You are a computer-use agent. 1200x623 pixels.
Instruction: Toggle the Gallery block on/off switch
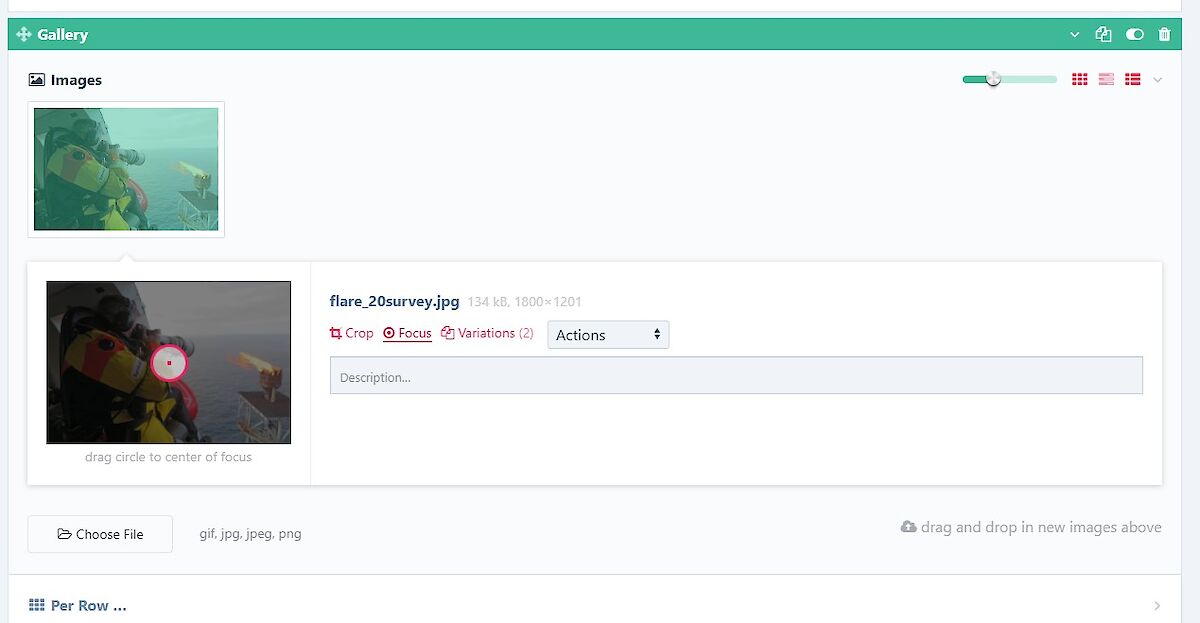(1134, 34)
